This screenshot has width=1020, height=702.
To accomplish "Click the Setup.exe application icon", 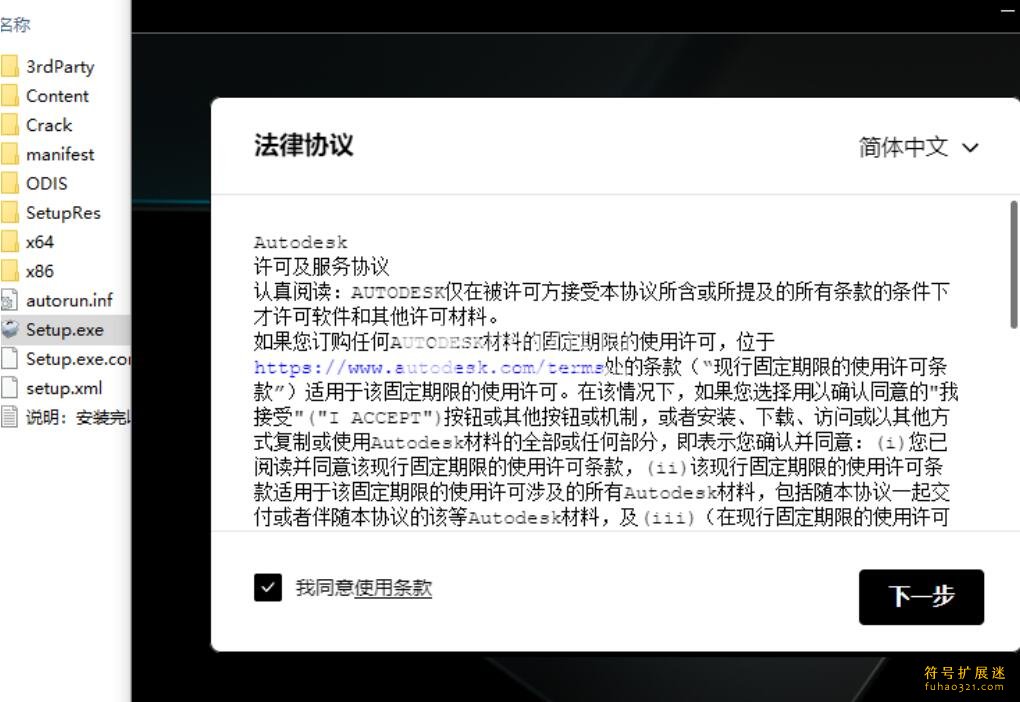I will (9, 329).
